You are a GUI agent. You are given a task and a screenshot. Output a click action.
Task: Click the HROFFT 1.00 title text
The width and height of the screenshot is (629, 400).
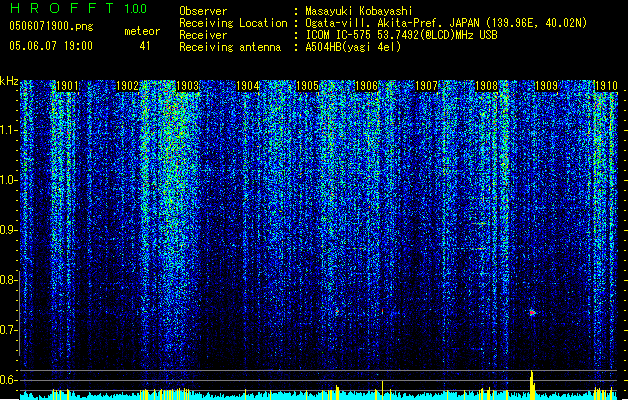79,8
